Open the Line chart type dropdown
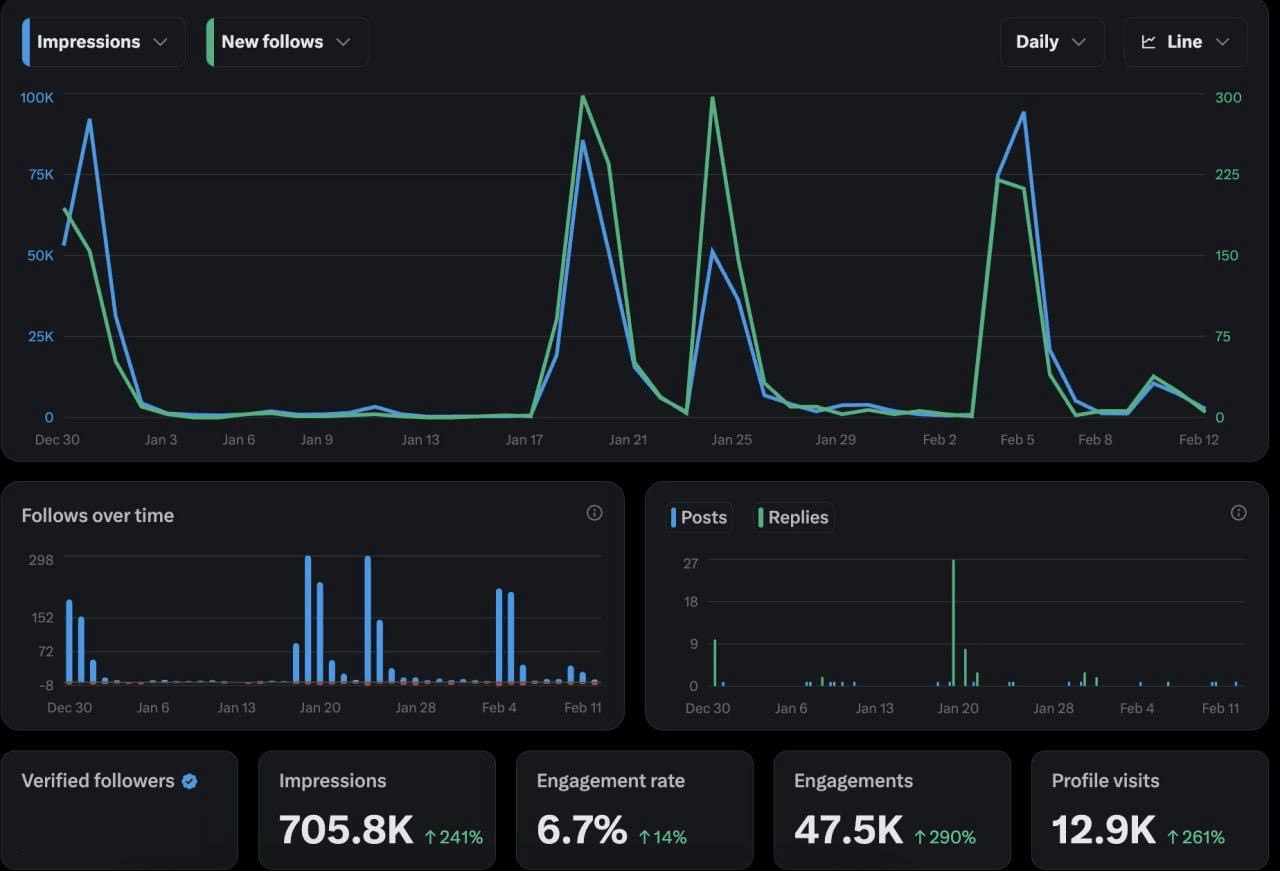This screenshot has height=871, width=1280. pos(1186,42)
